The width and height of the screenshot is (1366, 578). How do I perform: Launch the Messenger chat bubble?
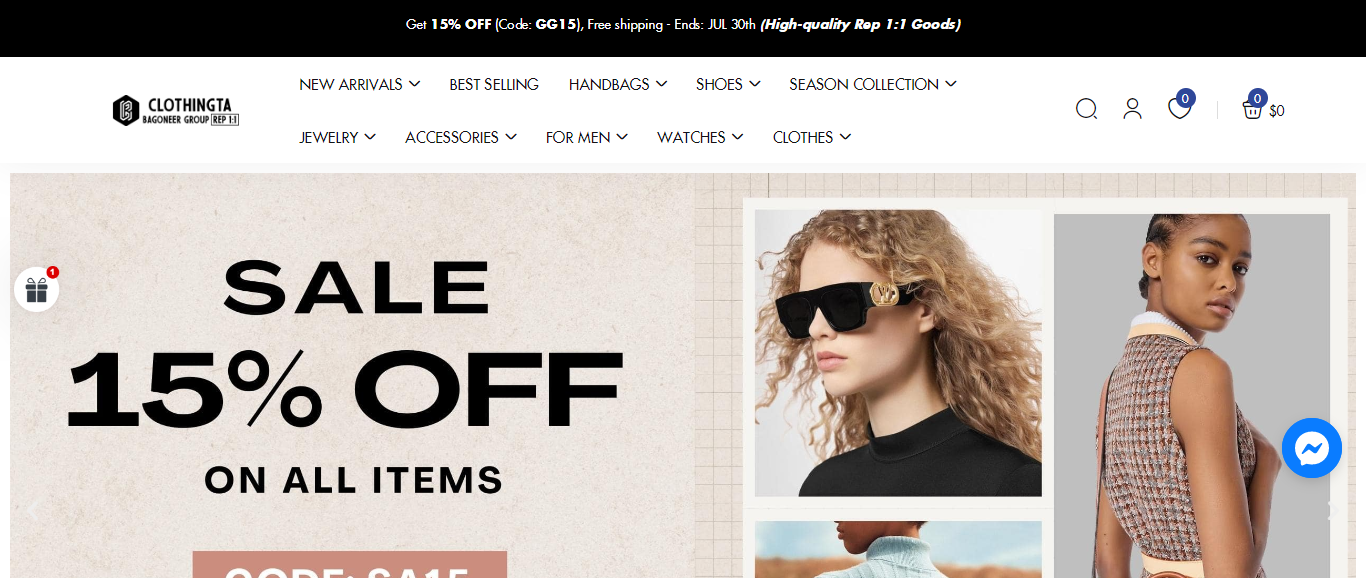click(1311, 448)
